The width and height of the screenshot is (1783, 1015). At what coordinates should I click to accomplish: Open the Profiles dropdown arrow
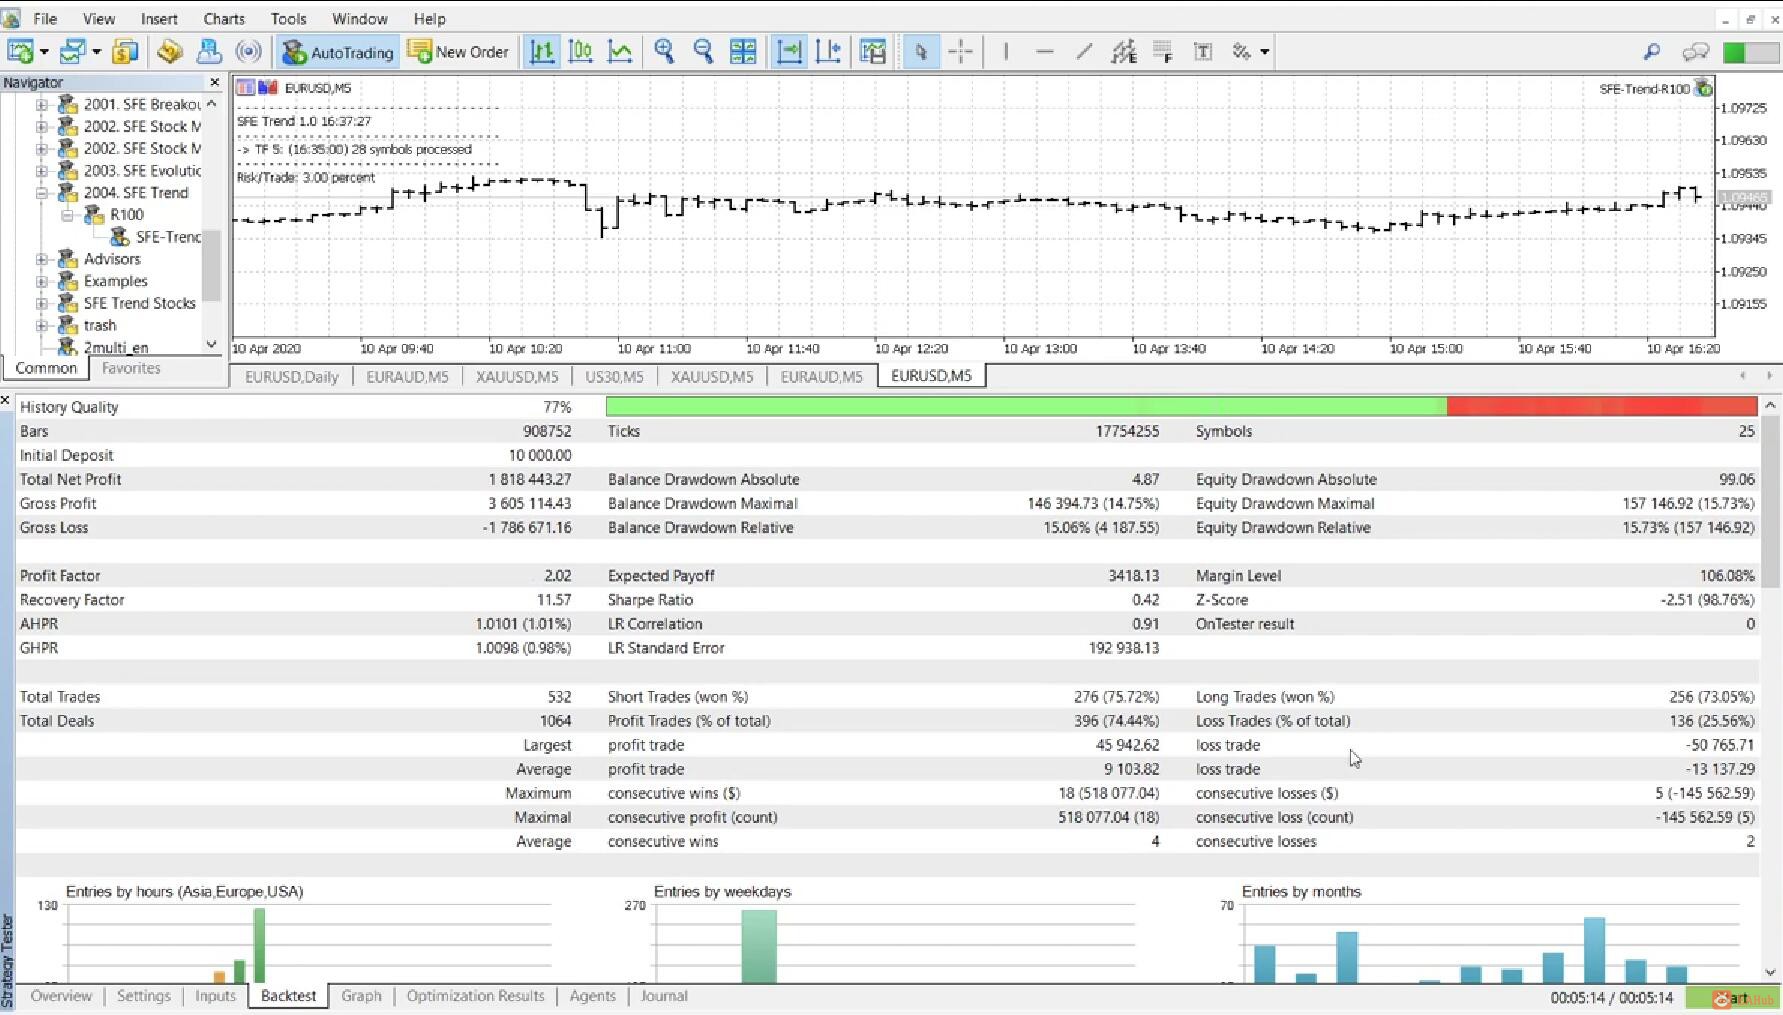point(96,52)
